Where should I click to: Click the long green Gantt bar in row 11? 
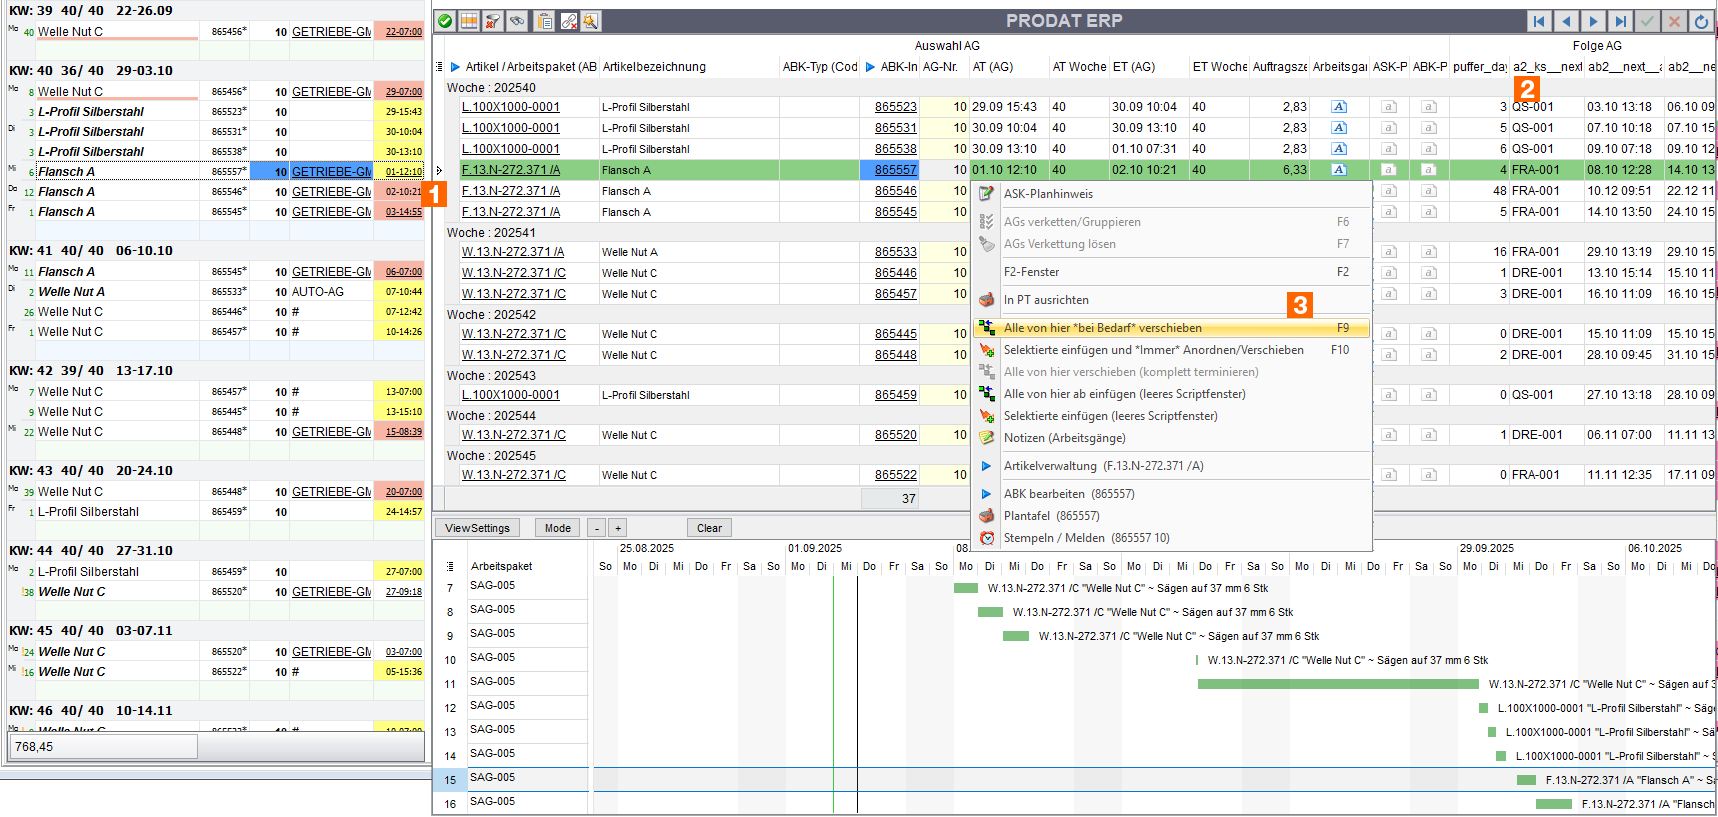coord(1337,684)
